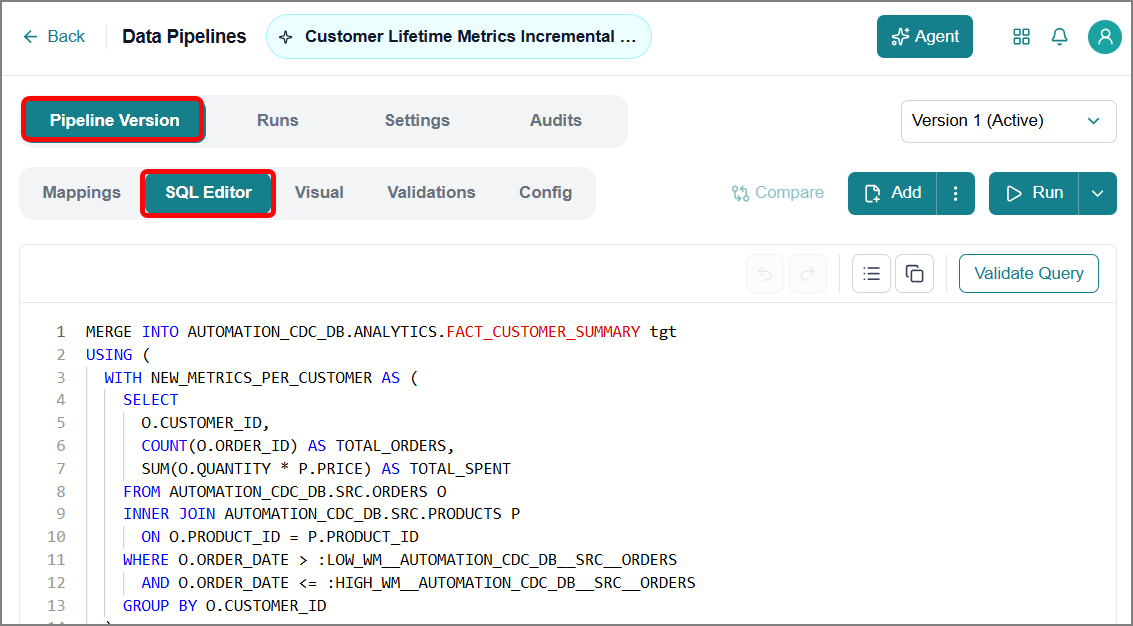Open the notifications bell
Image resolution: width=1133 pixels, height=626 pixels.
1059,37
